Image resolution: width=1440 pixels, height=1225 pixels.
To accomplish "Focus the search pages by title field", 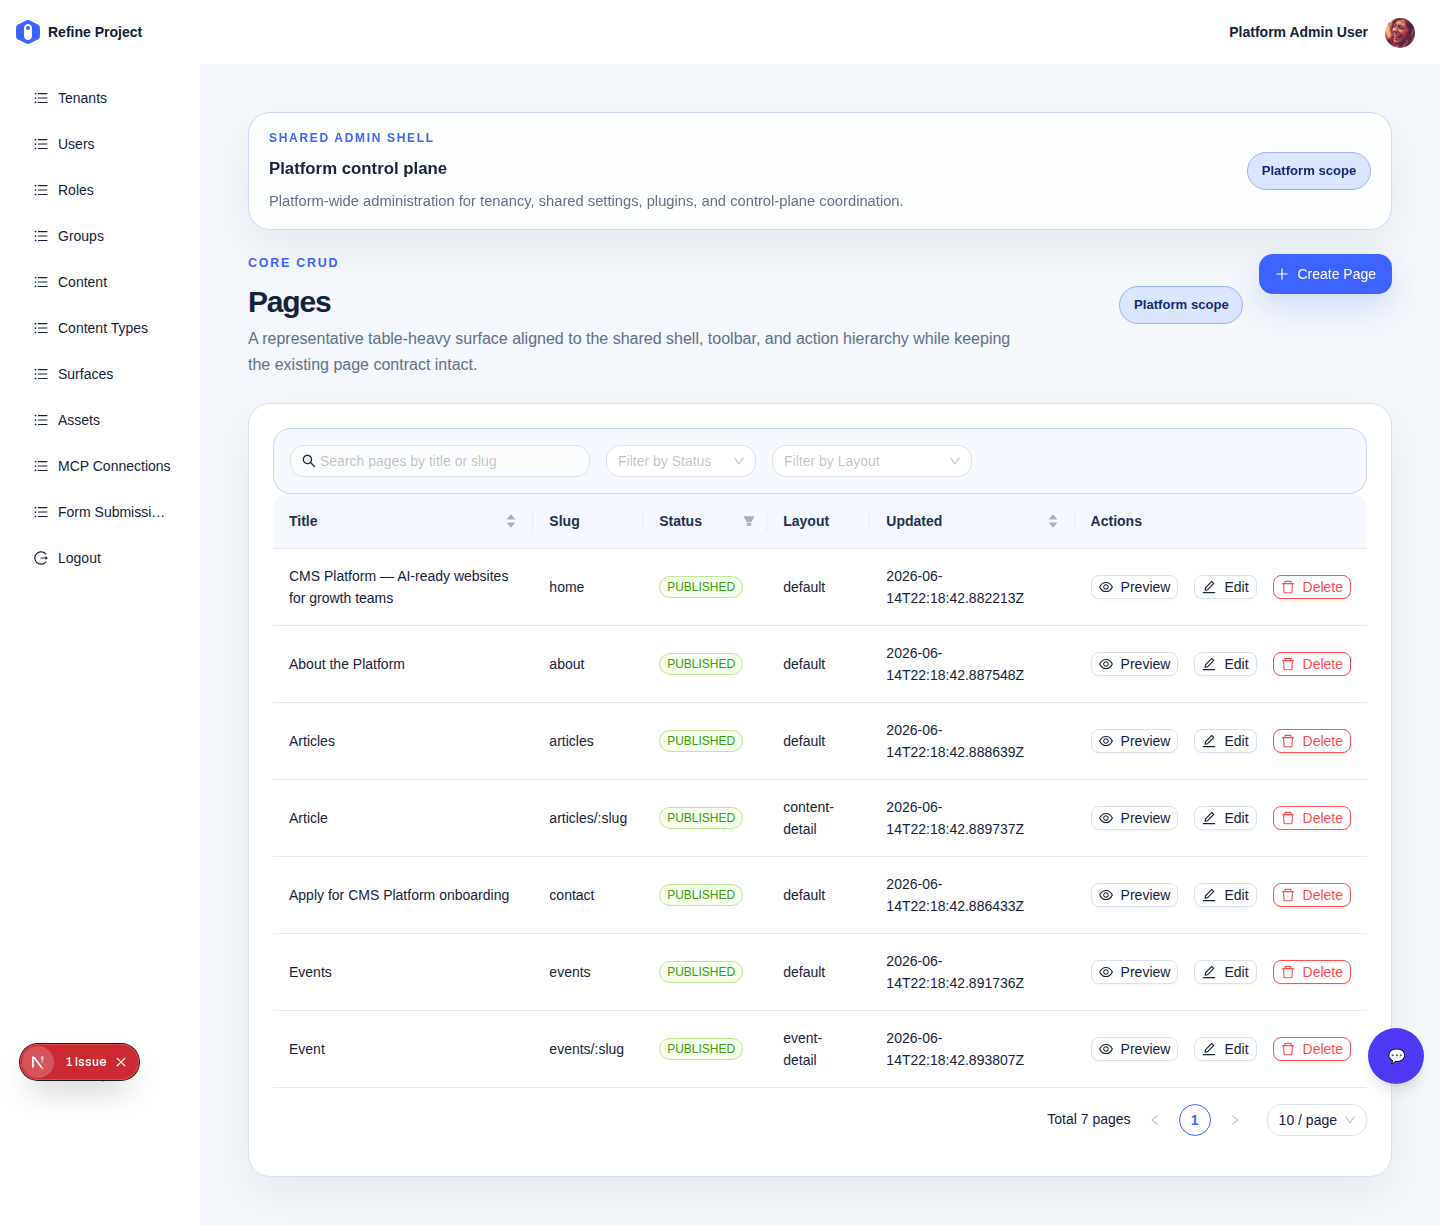I will point(440,461).
